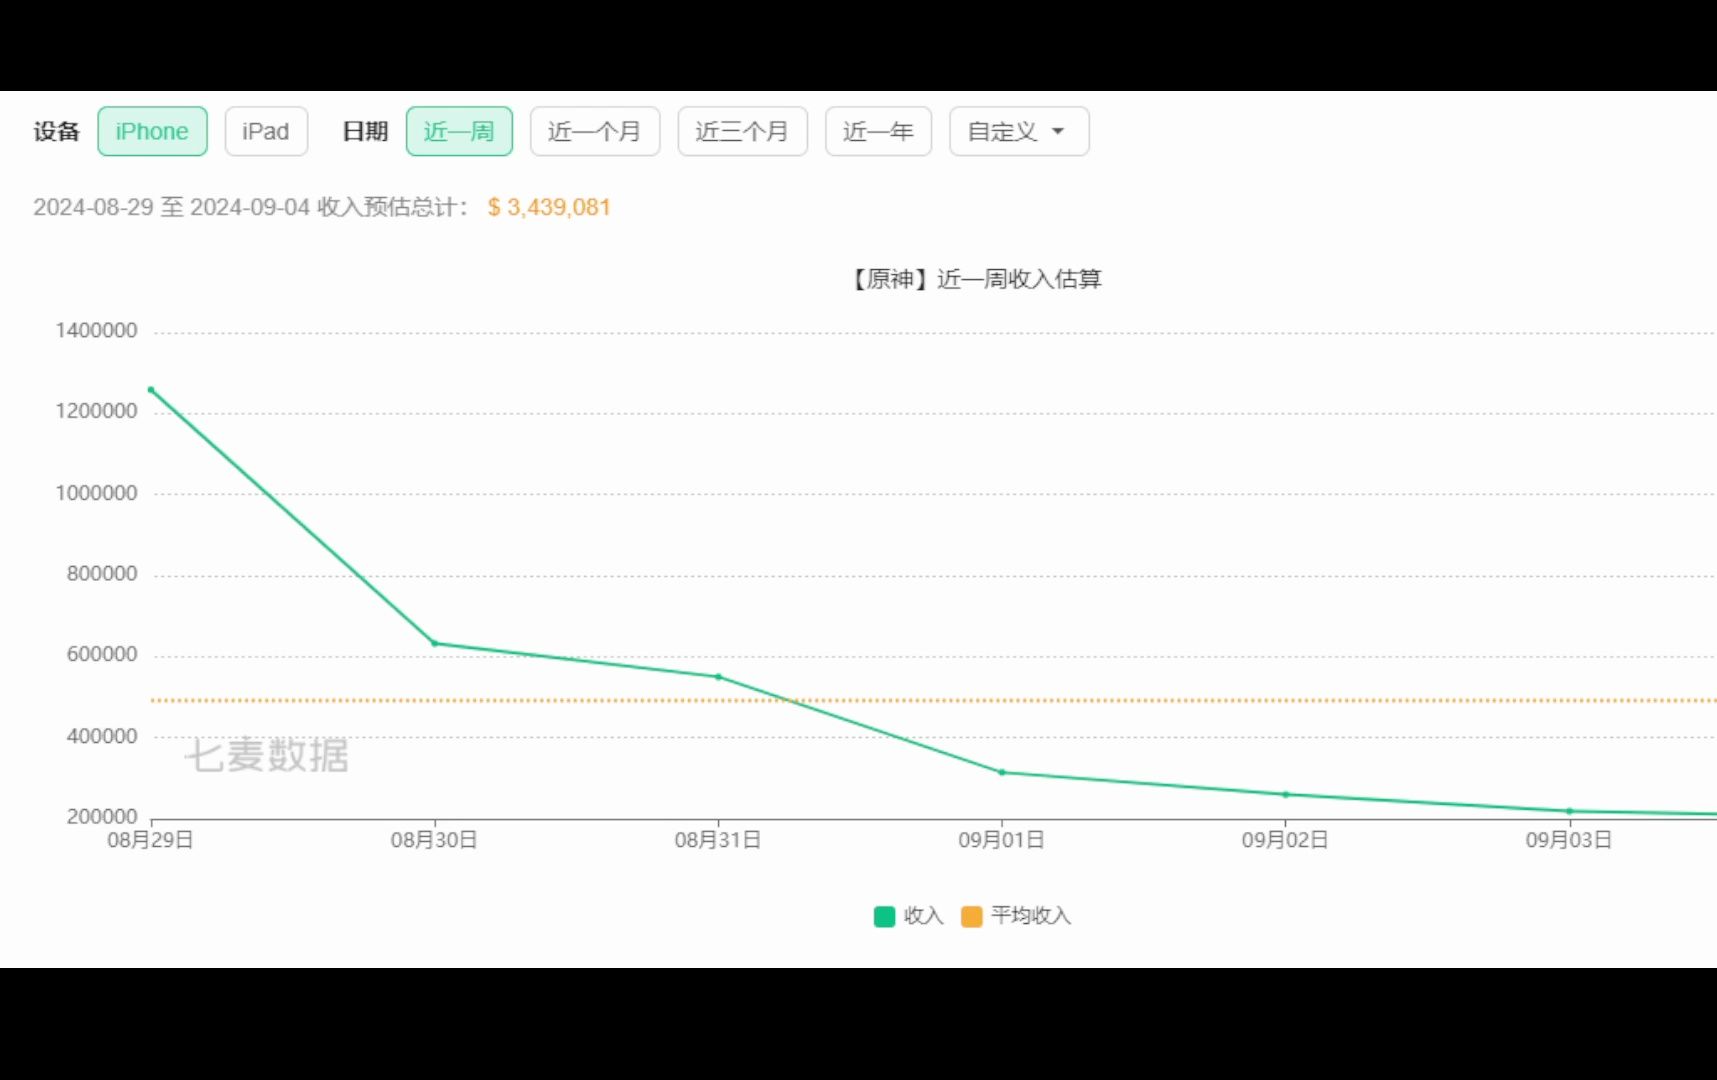Click the 08月30日 x-axis label
Screen dimensions: 1717x1080
tap(434, 840)
